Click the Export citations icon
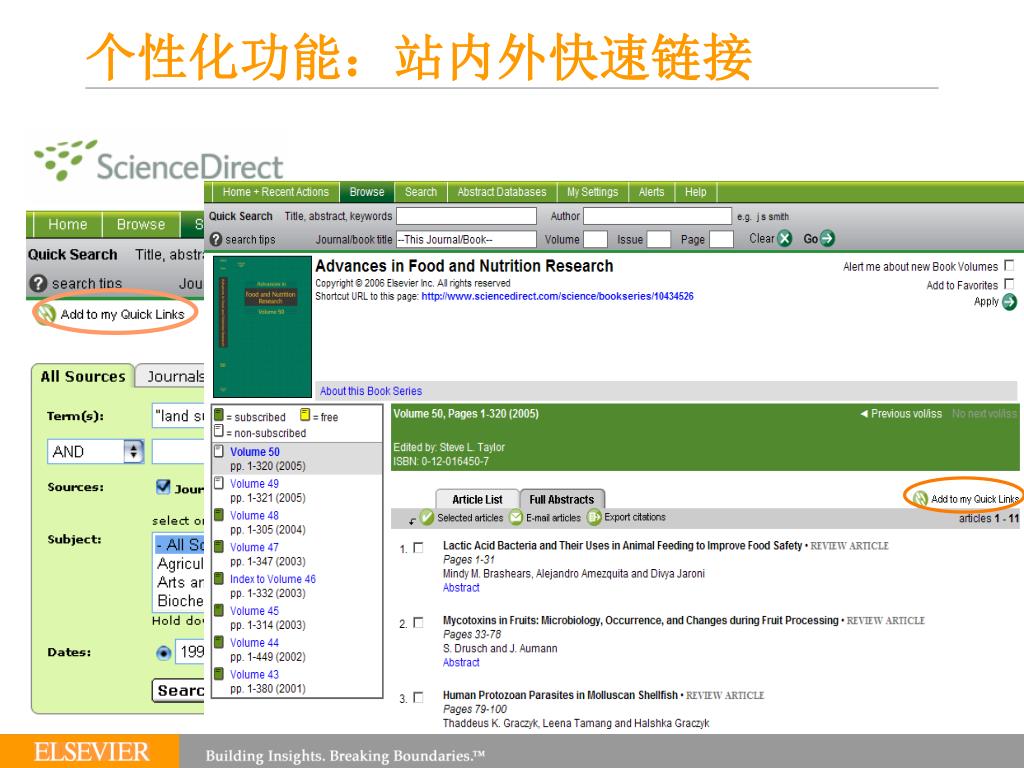 (594, 518)
